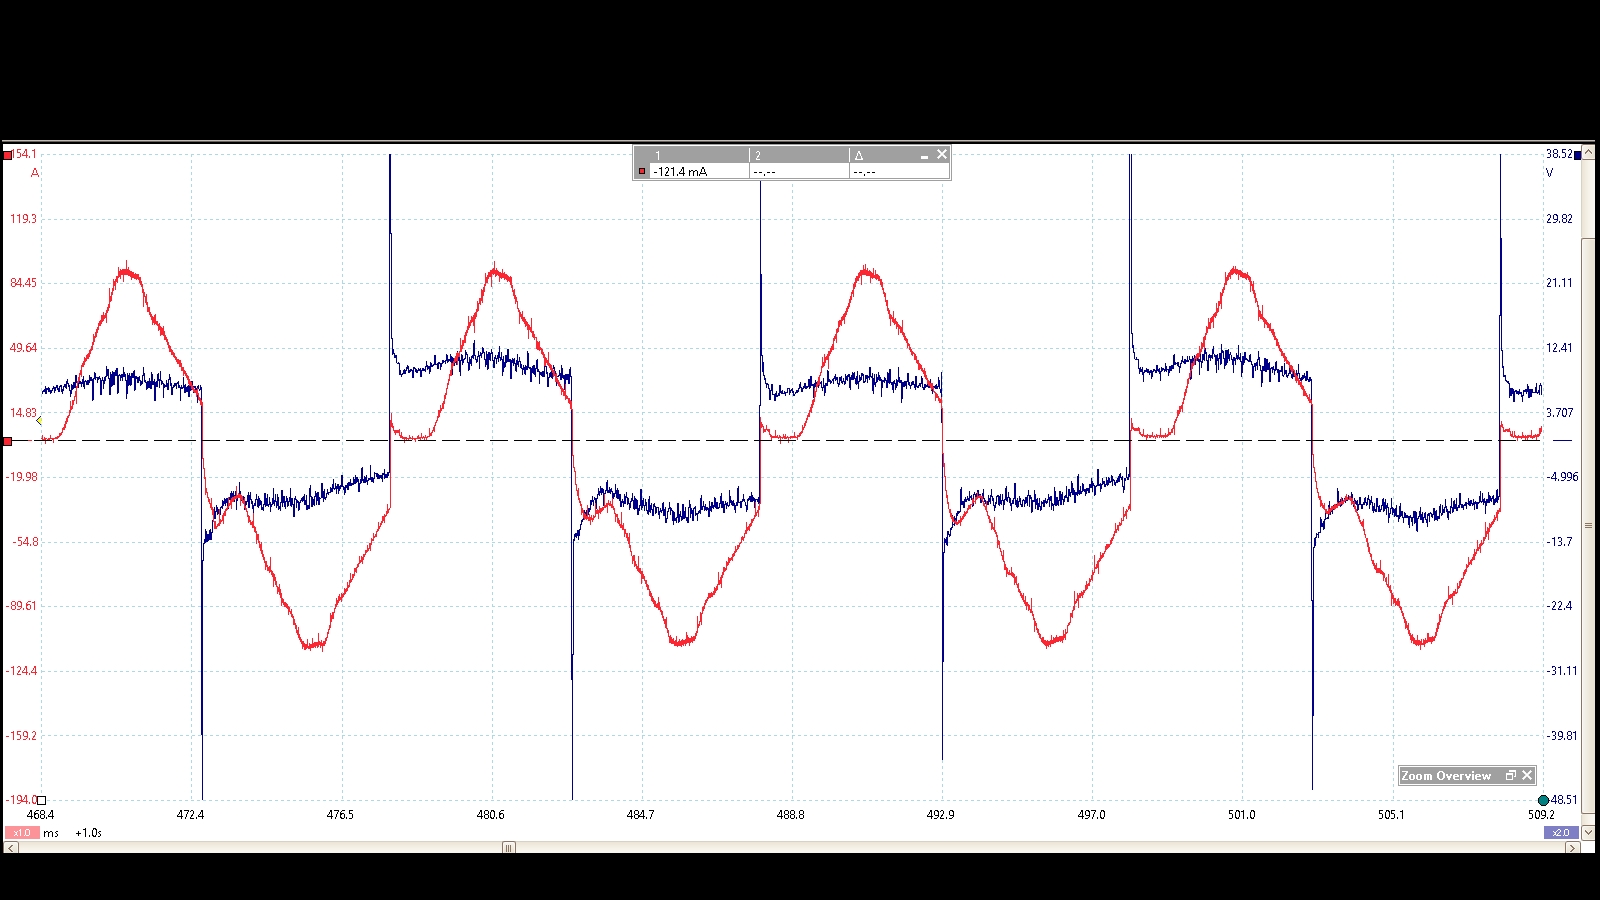Close the ruler legend panel

pos(941,155)
